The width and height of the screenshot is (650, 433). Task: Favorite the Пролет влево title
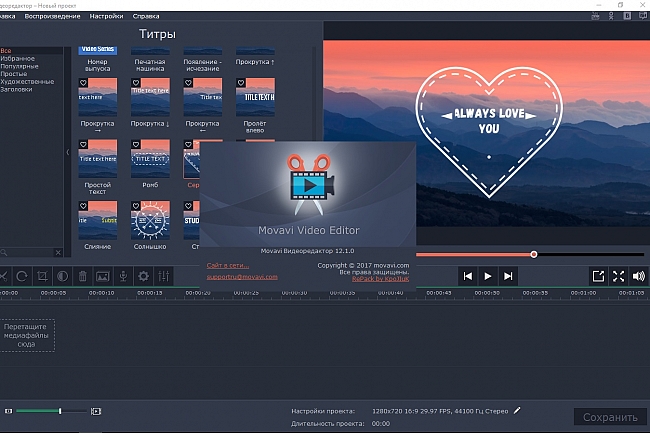241,83
